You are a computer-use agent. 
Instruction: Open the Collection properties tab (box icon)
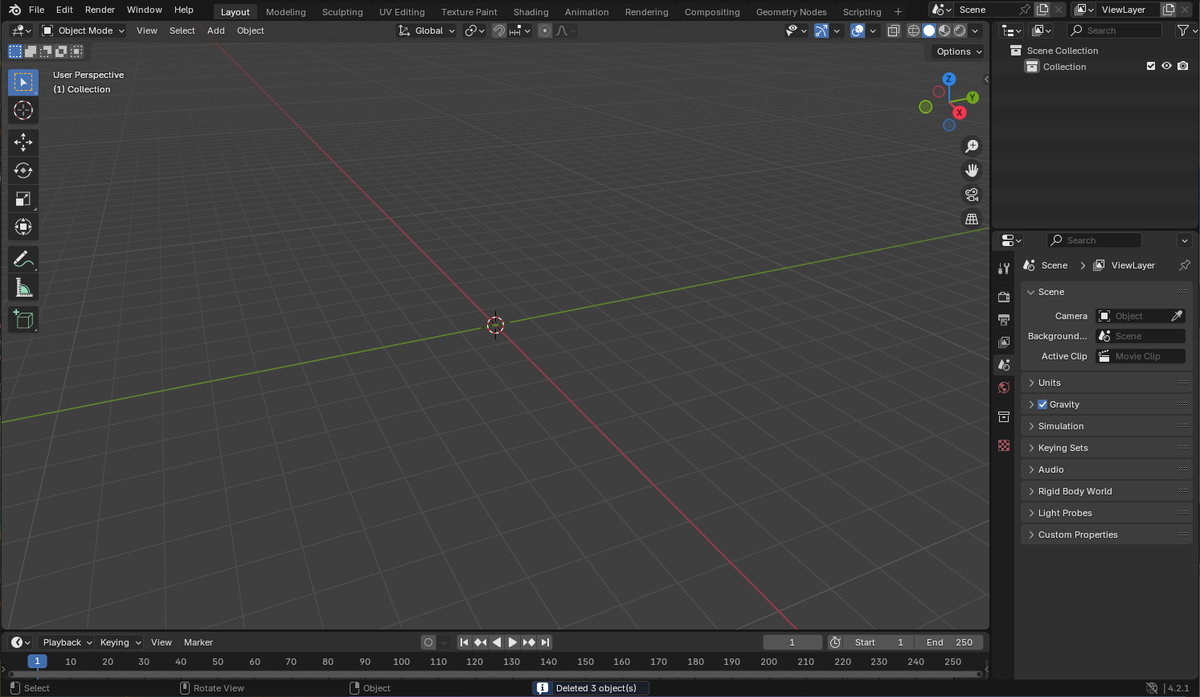1004,416
